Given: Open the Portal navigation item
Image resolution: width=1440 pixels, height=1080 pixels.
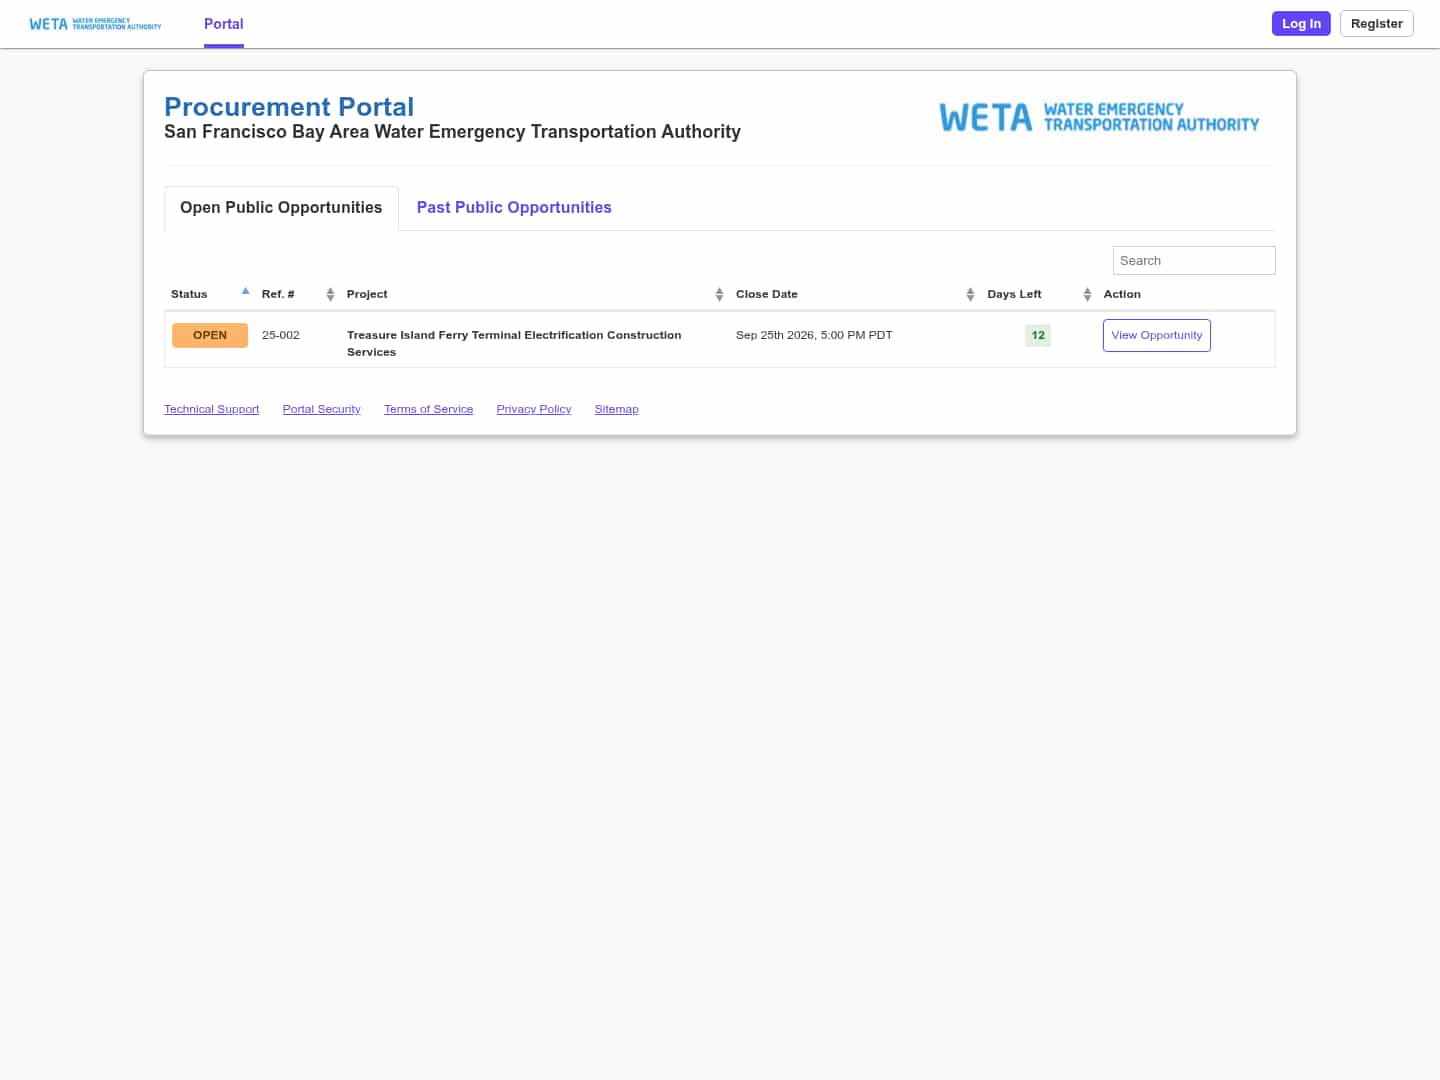Looking at the screenshot, I should tap(224, 24).
